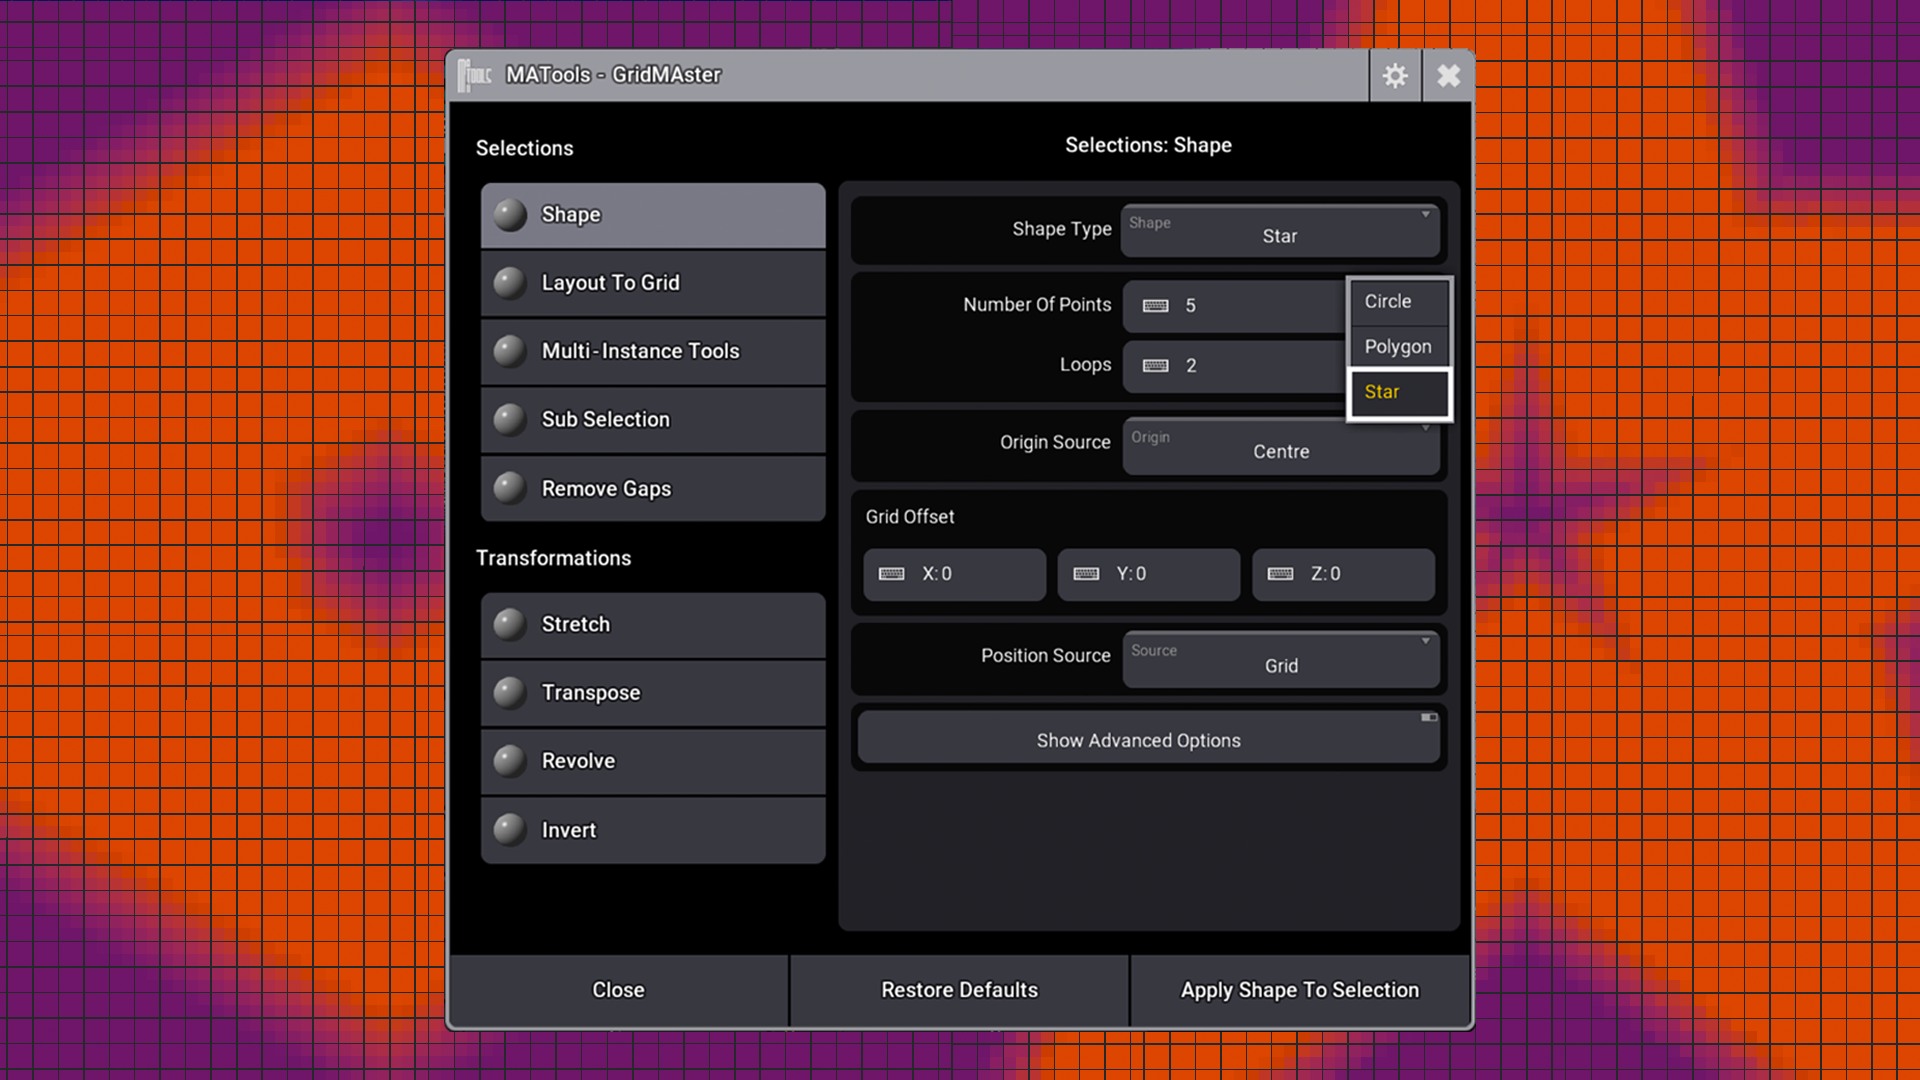Select the Layout To Grid option
The image size is (1920, 1080).
653,283
